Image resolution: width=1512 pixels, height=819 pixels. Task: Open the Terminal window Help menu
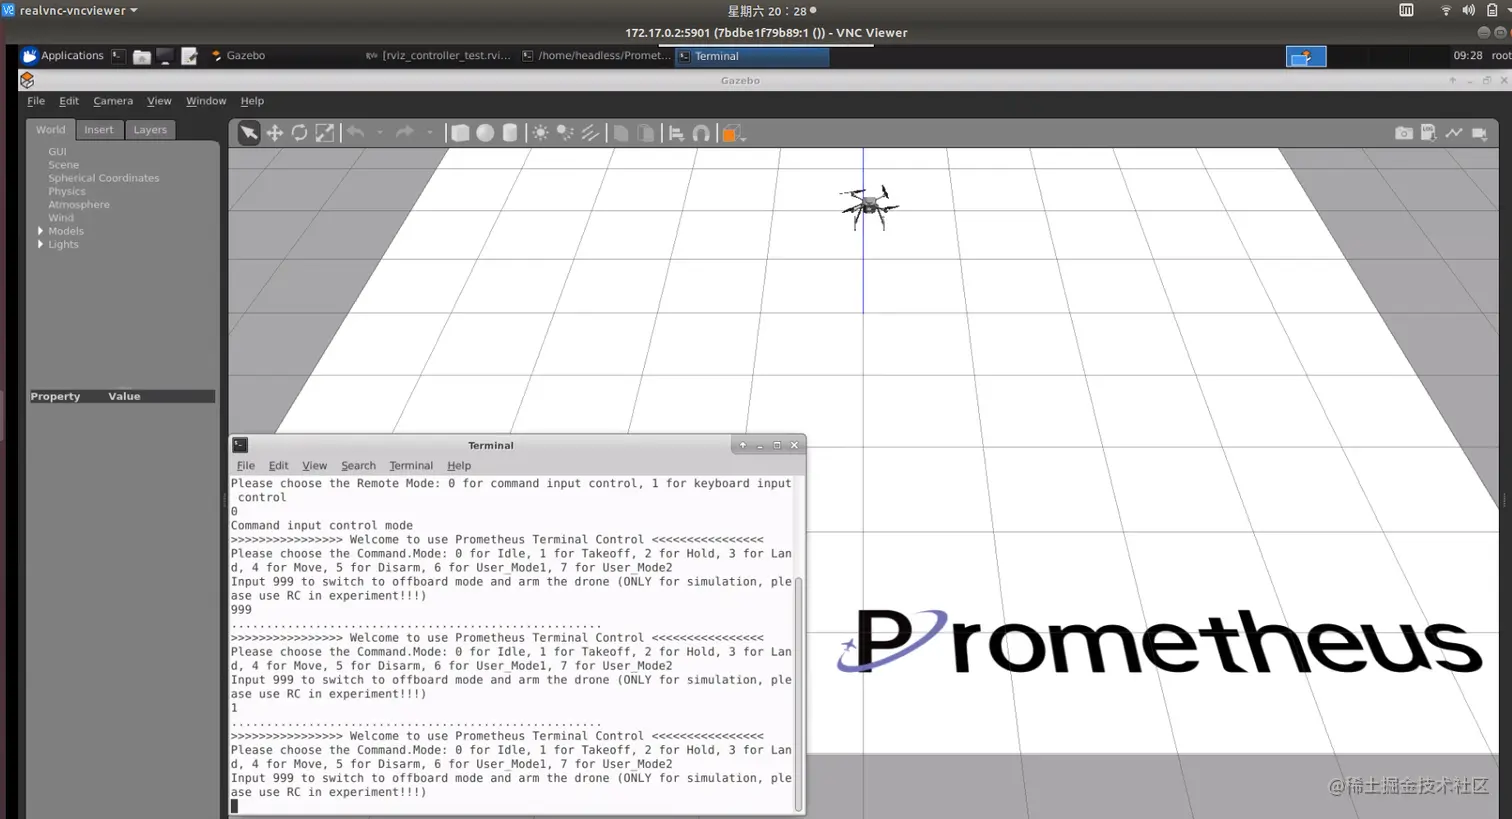pyautogui.click(x=459, y=466)
